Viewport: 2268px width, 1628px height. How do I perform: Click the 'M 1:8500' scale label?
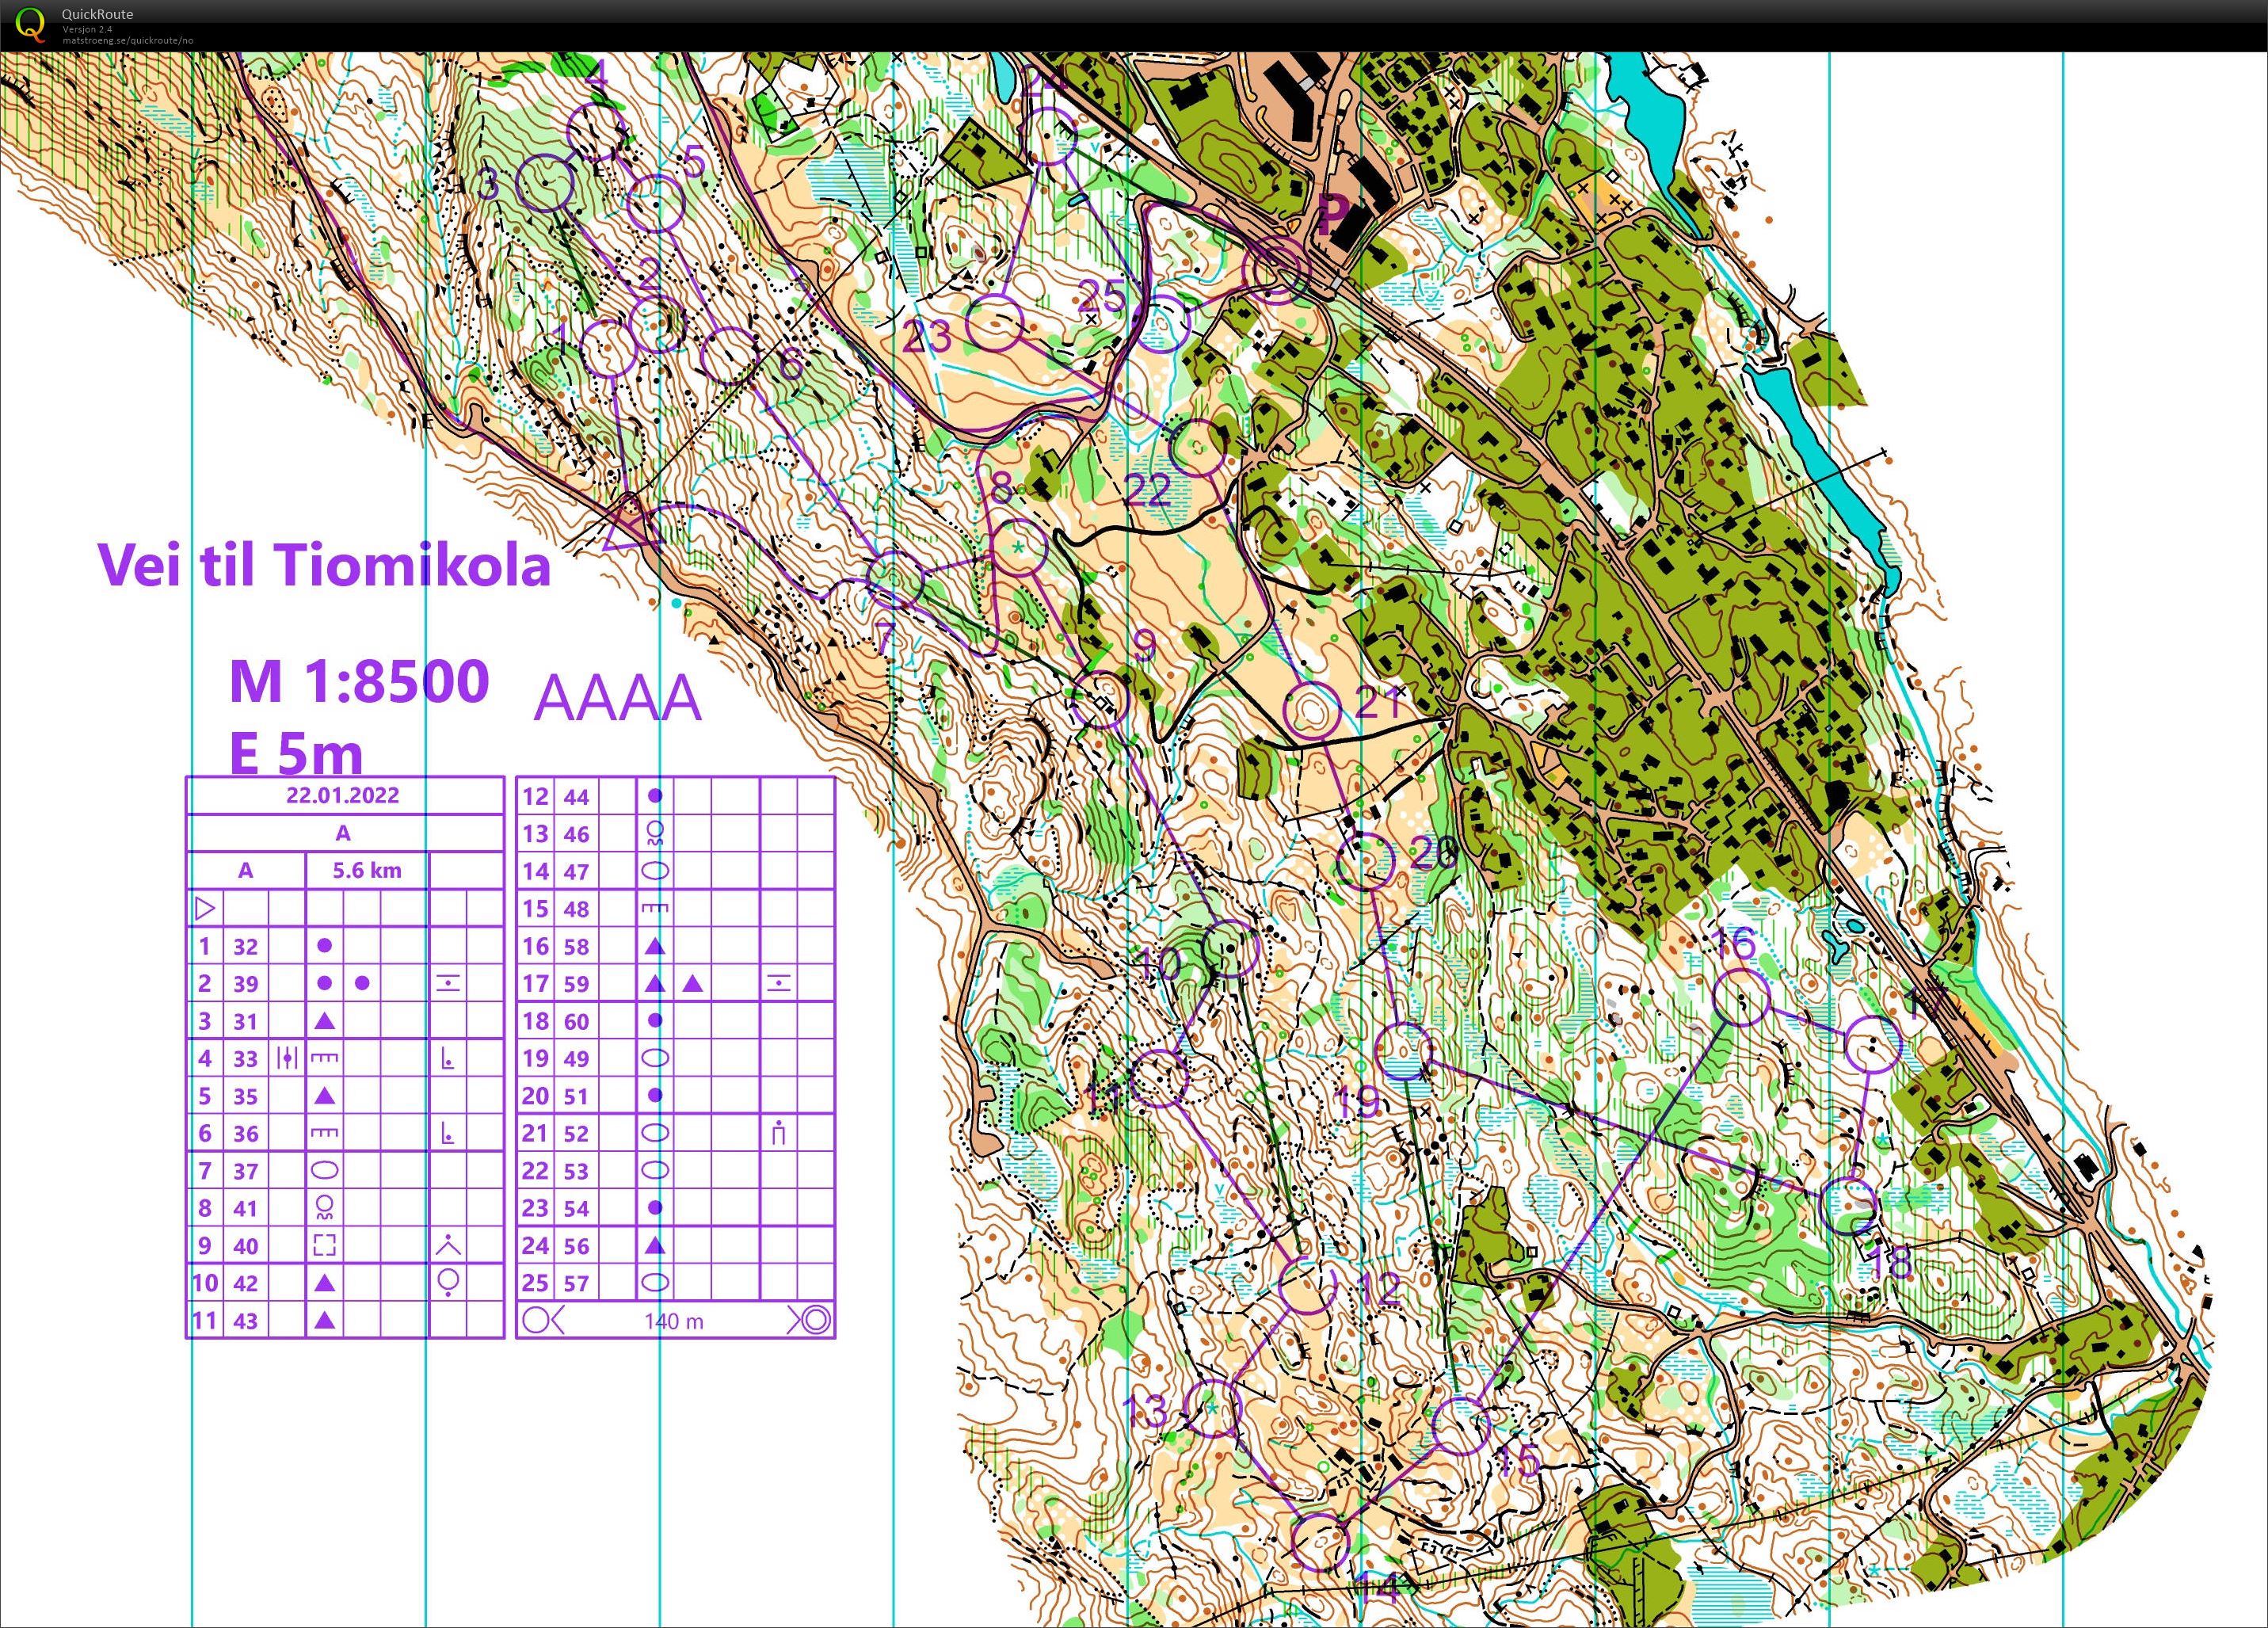[x=360, y=681]
